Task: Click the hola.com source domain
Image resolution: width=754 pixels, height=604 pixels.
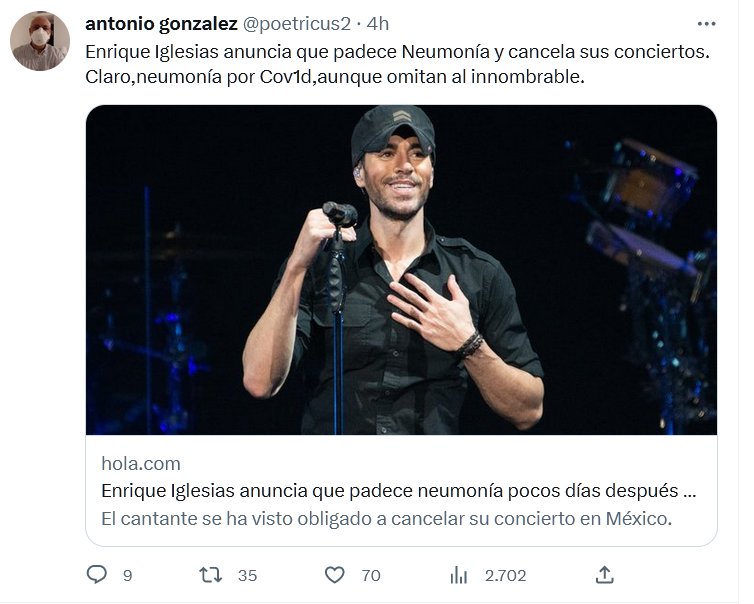Action: tap(141, 464)
